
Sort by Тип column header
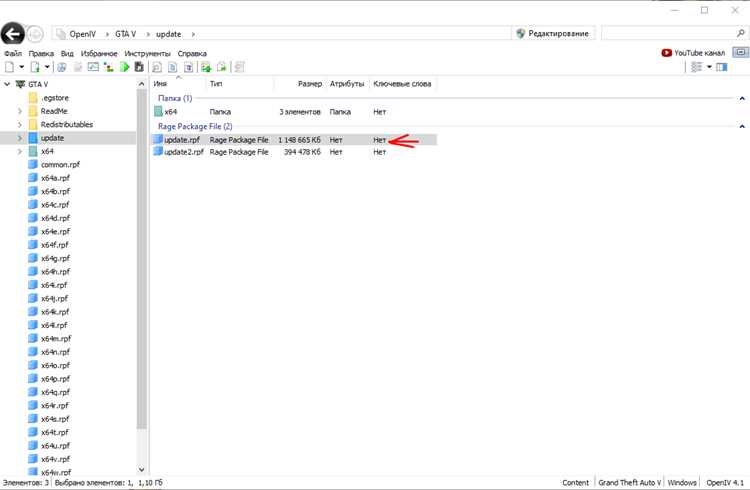click(x=240, y=84)
